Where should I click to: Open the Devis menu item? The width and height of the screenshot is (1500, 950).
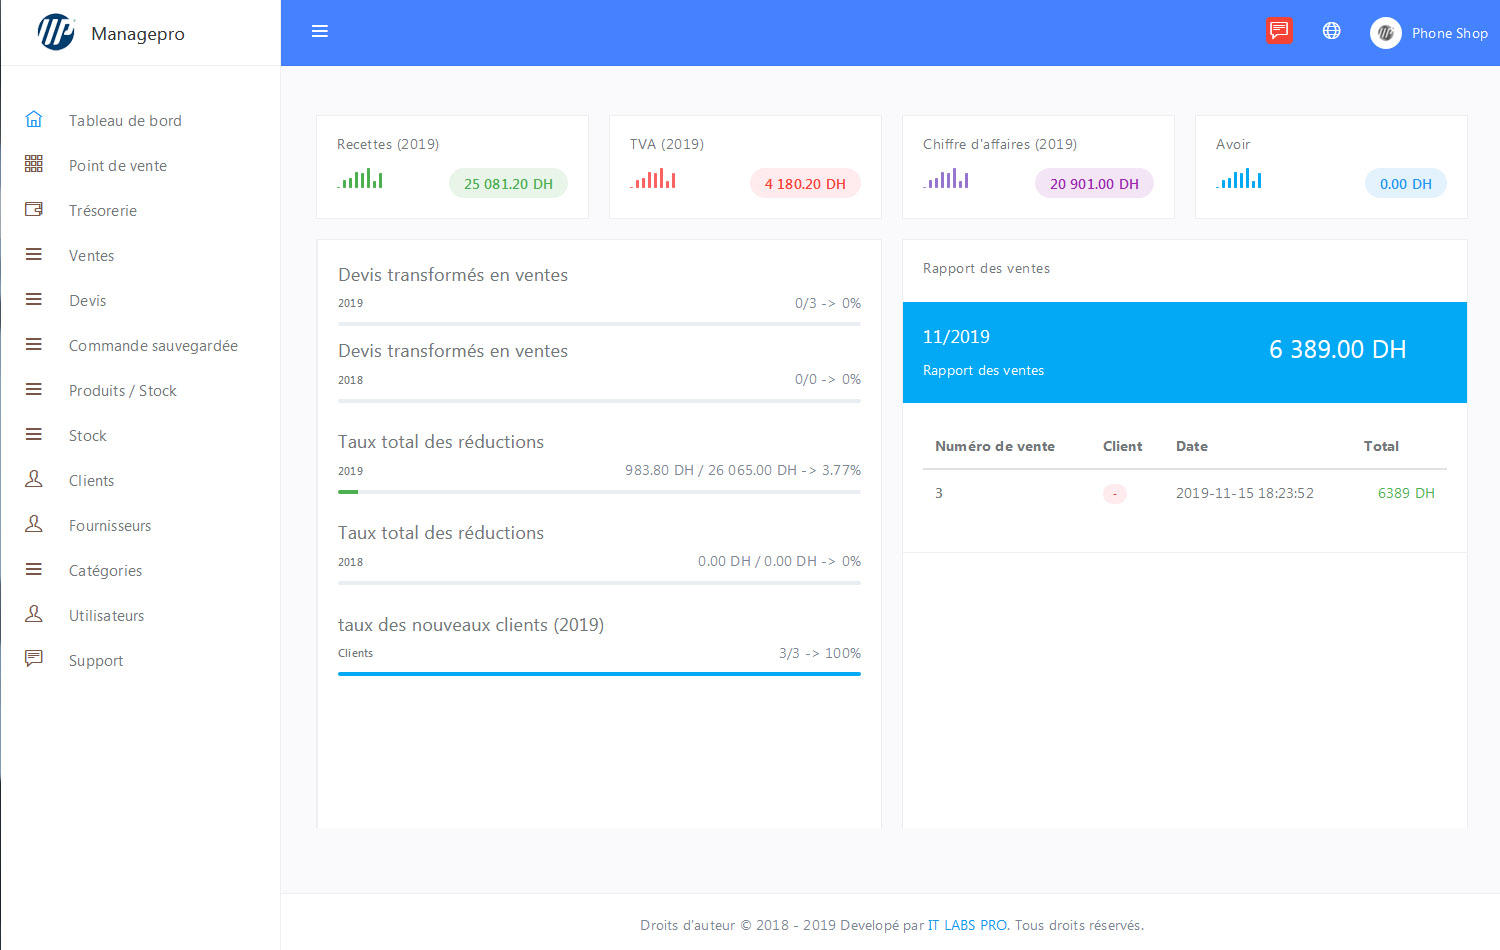tap(87, 301)
